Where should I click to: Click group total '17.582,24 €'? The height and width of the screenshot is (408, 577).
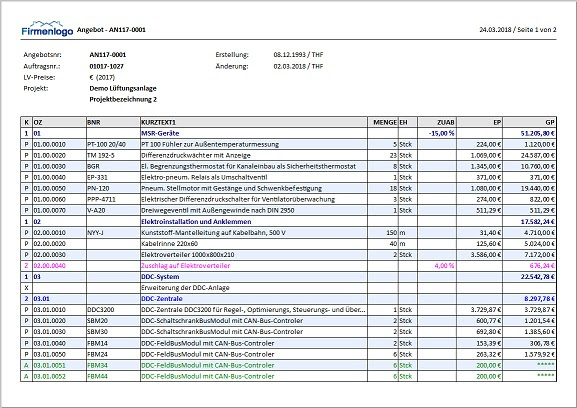538,222
